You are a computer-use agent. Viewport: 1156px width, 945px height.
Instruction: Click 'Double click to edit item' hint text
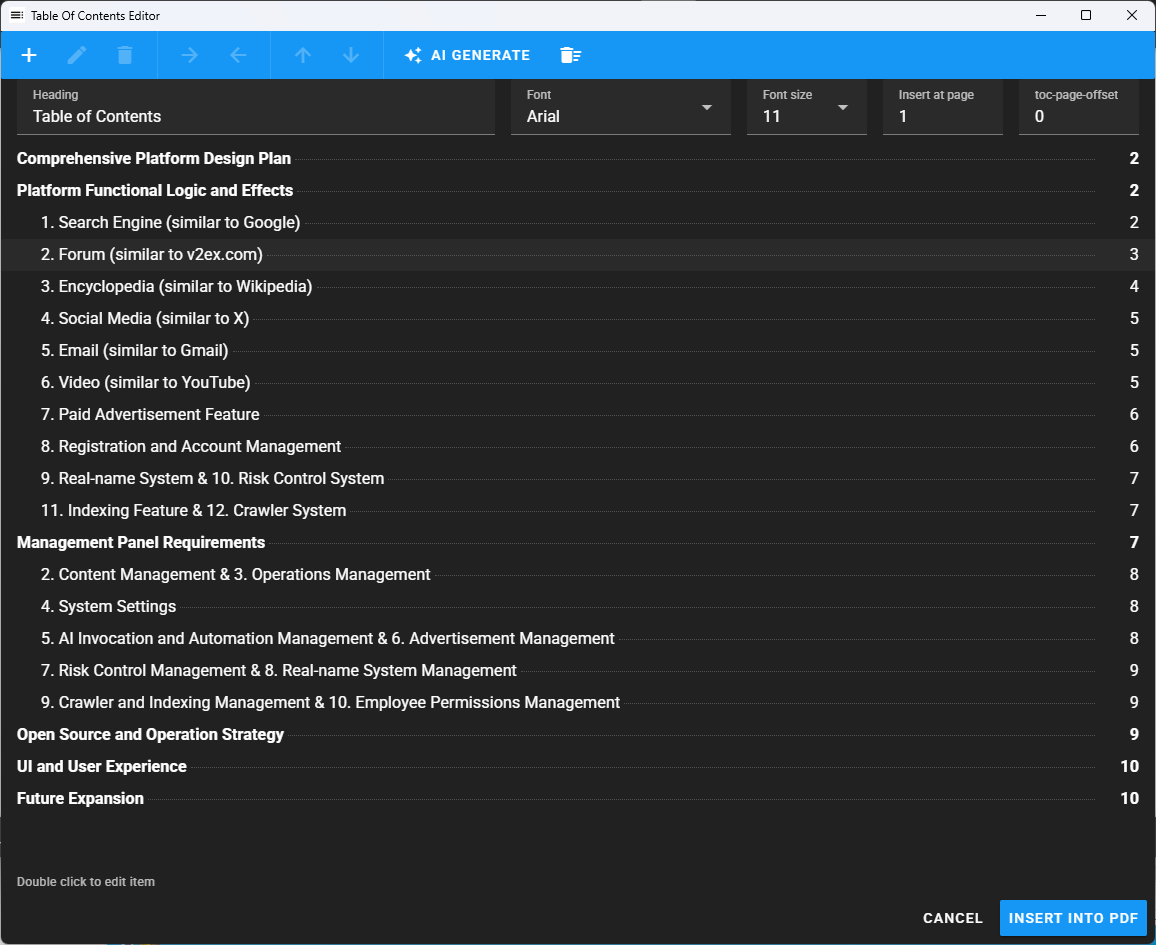coord(86,882)
